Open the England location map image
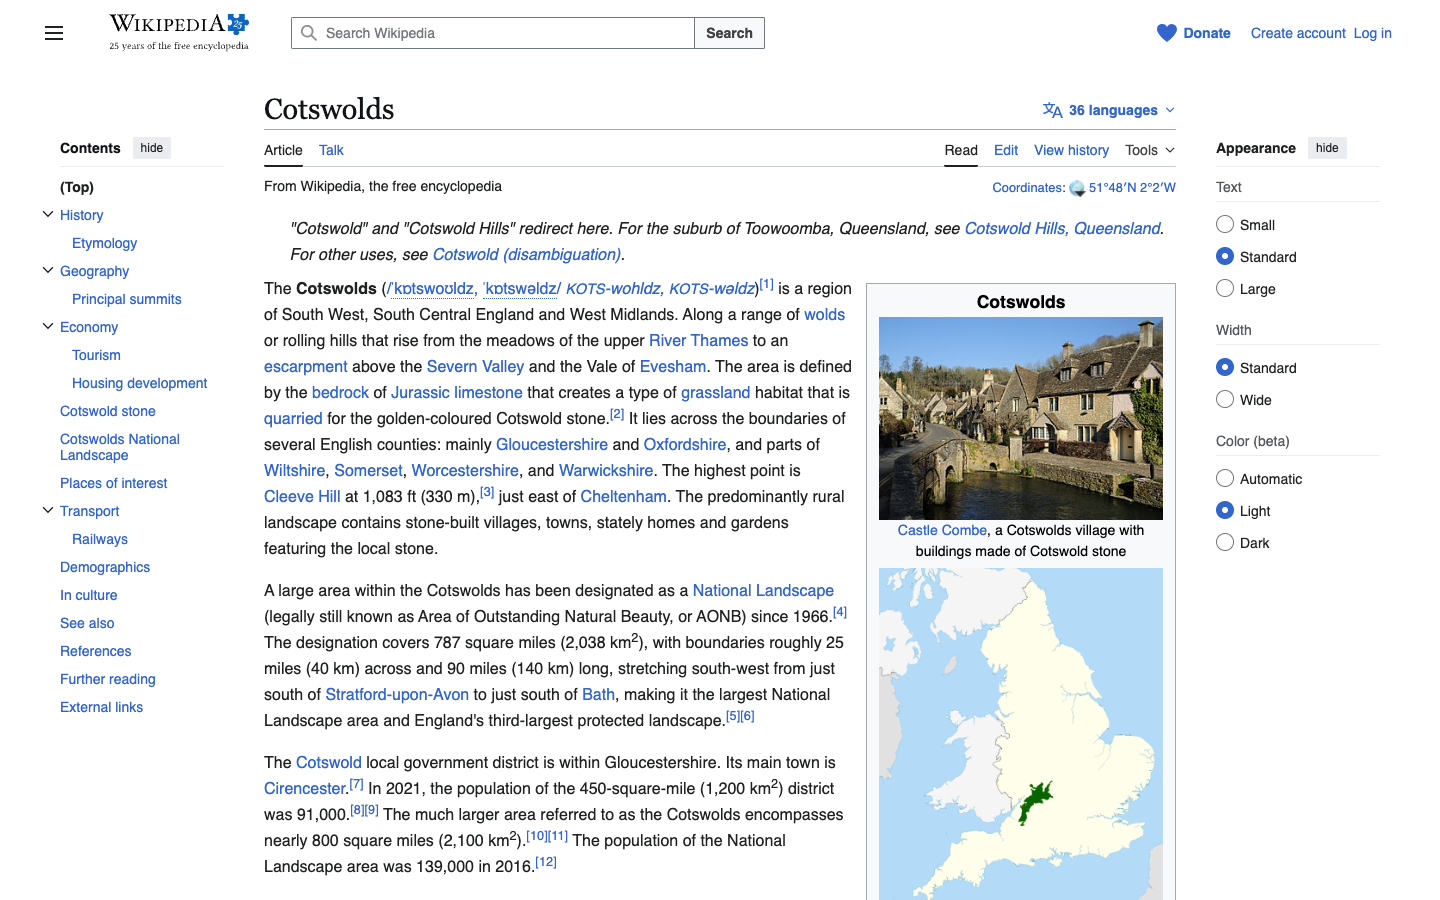The image size is (1440, 900). coord(1021,734)
